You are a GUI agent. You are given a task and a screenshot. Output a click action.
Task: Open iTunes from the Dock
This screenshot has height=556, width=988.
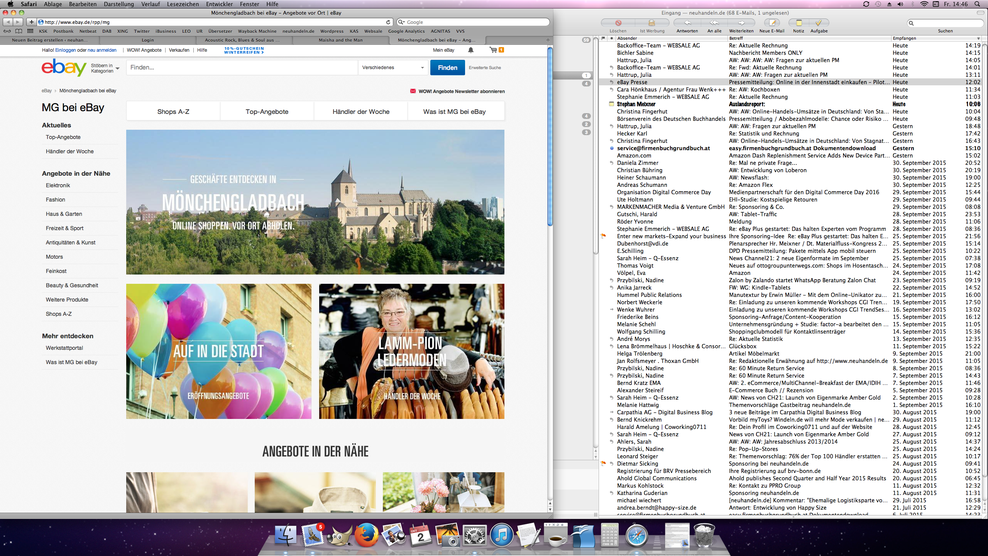(502, 535)
